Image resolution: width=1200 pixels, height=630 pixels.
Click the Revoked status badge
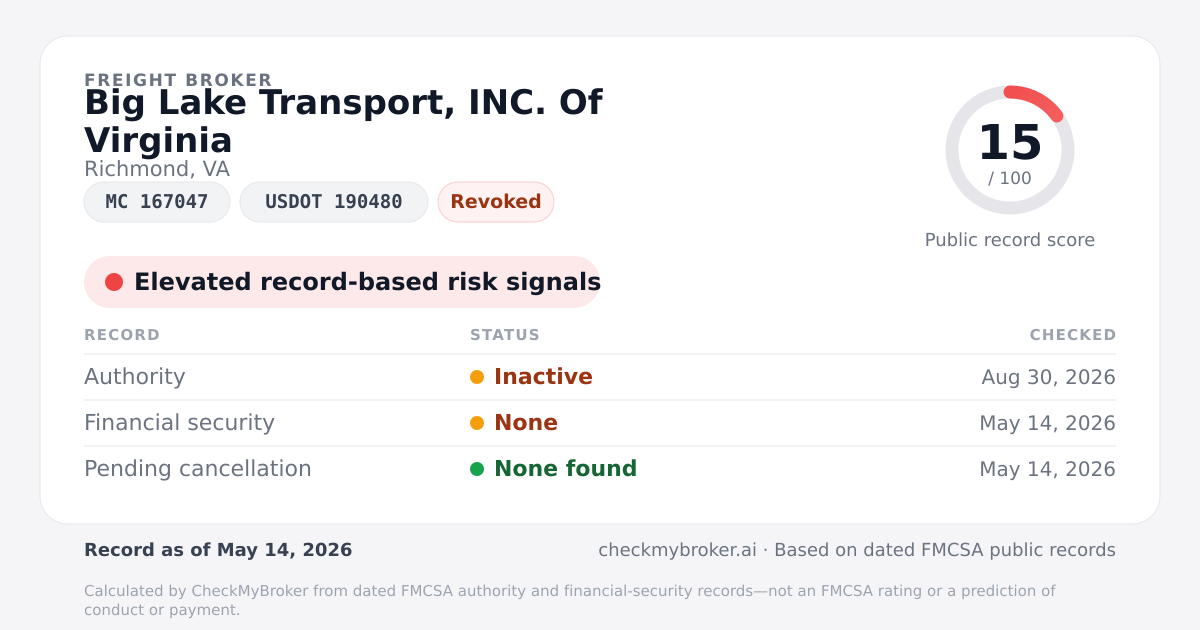tap(496, 202)
